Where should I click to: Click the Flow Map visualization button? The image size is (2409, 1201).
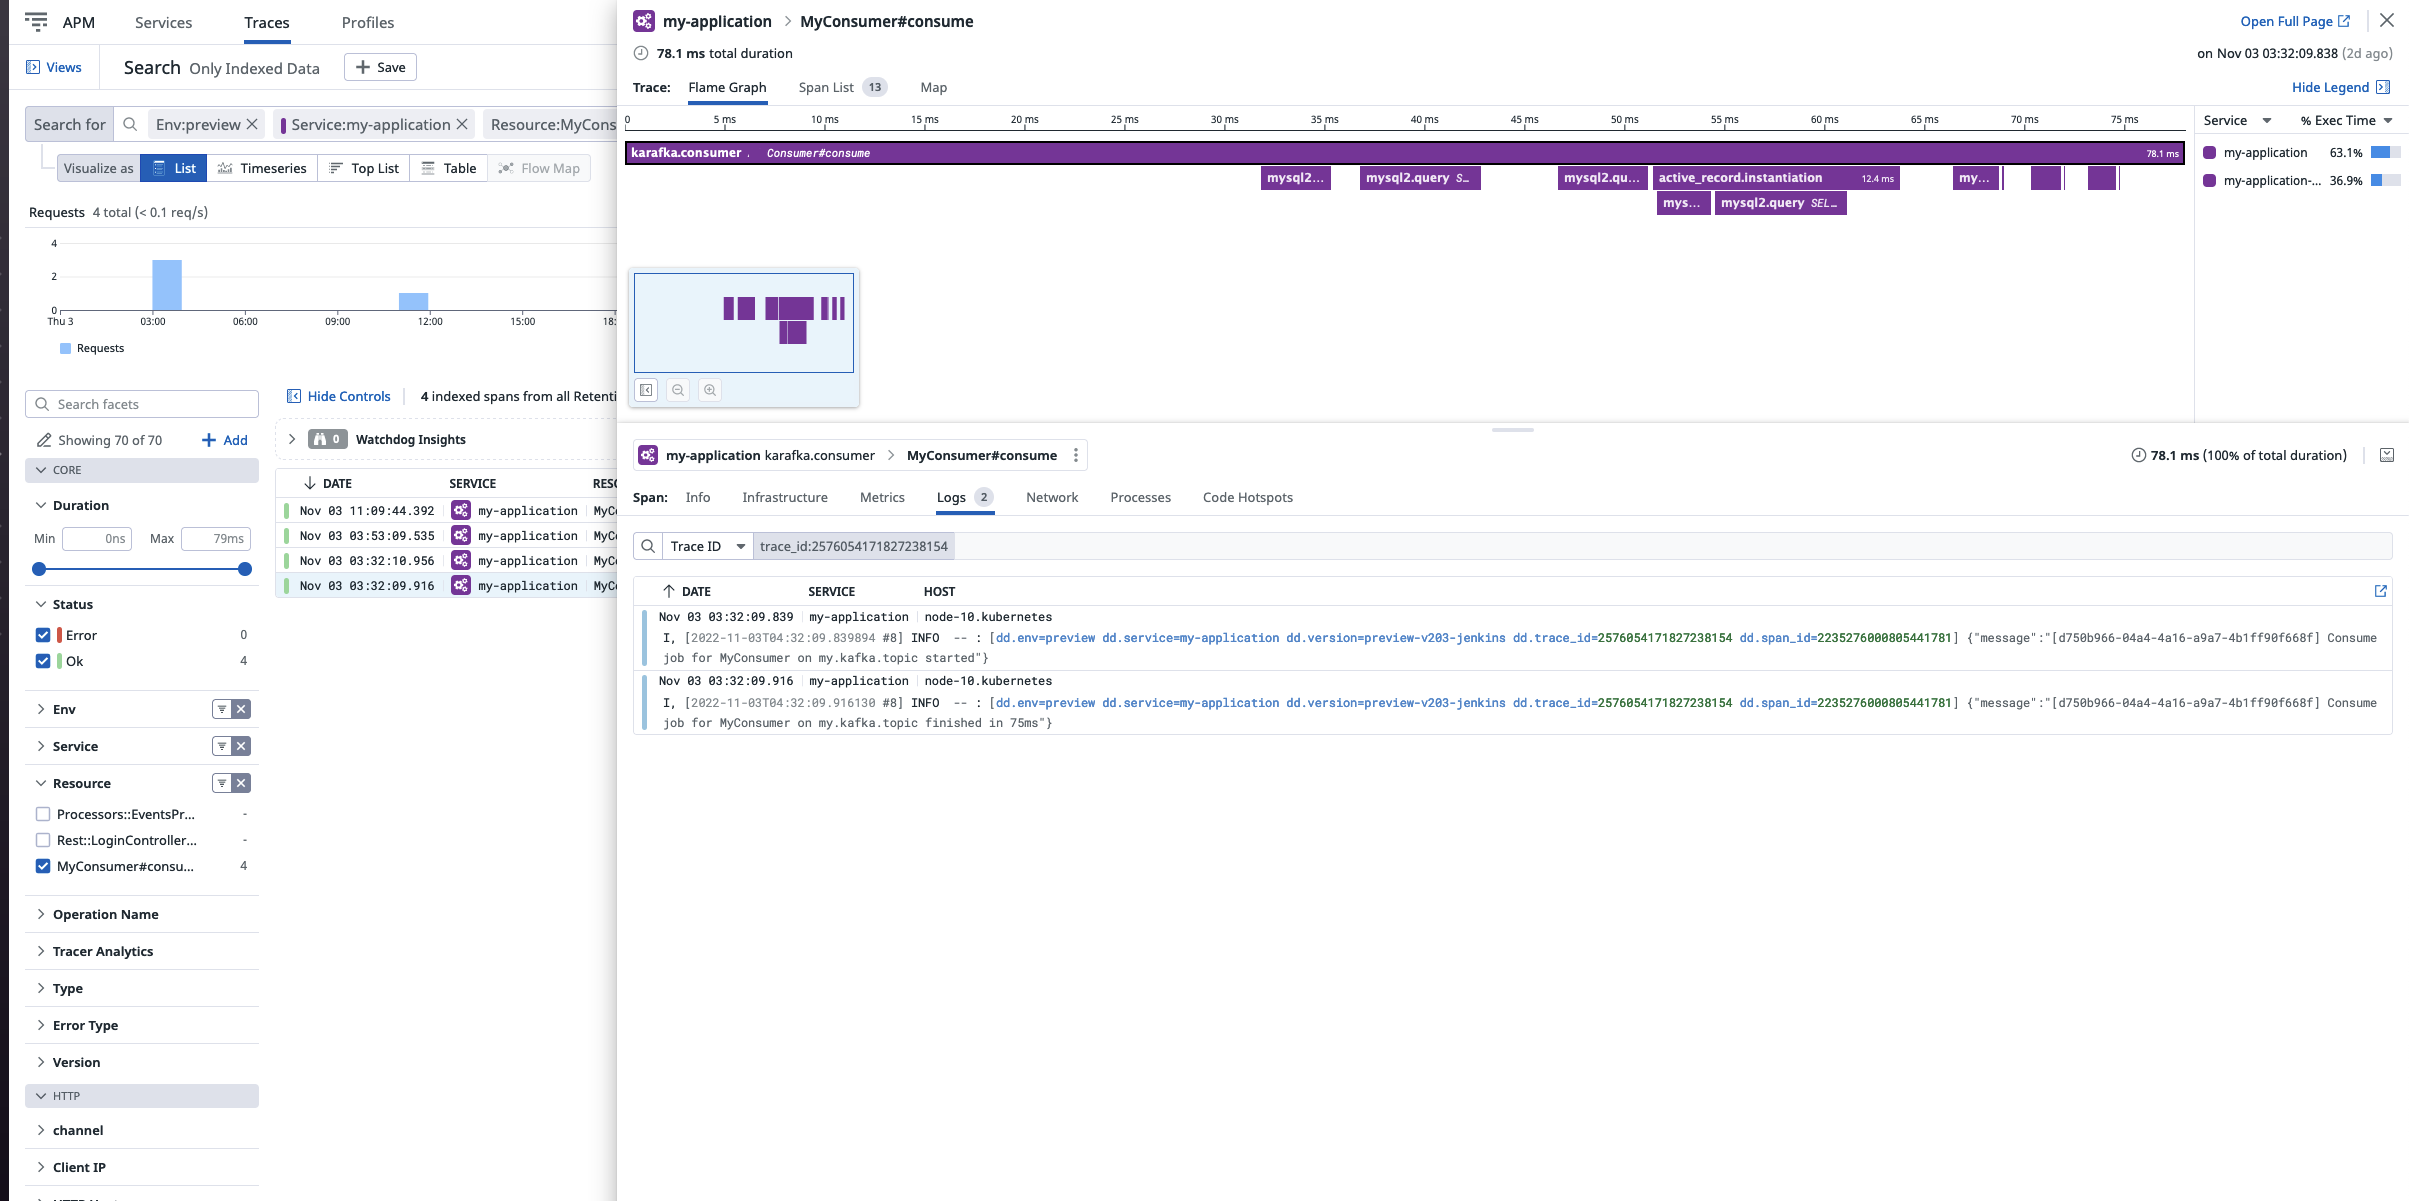539,168
